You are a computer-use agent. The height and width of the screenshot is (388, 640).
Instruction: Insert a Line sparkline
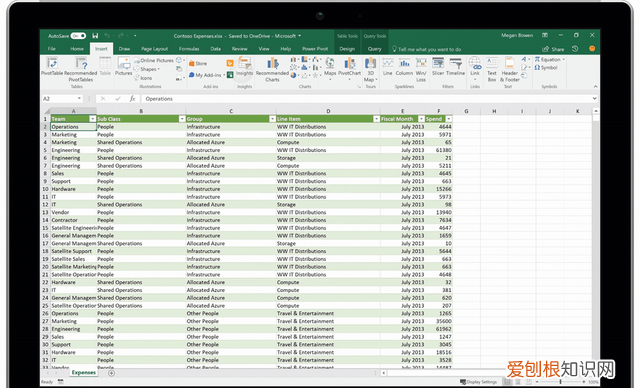[x=388, y=67]
